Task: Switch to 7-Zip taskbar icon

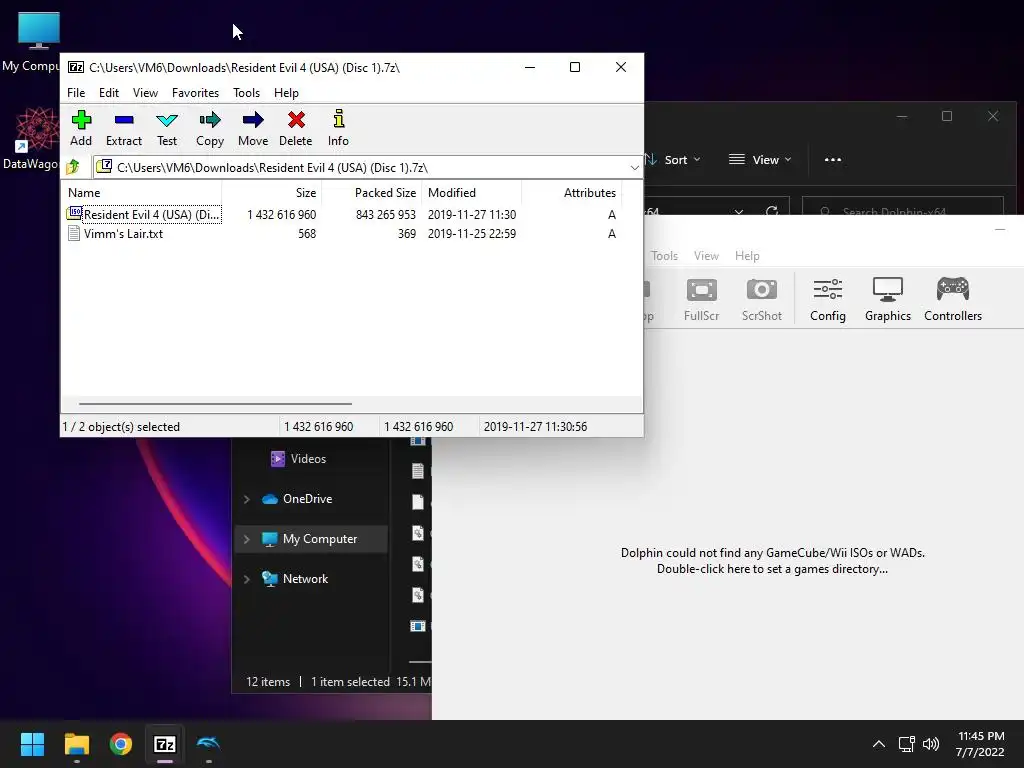Action: pos(165,744)
